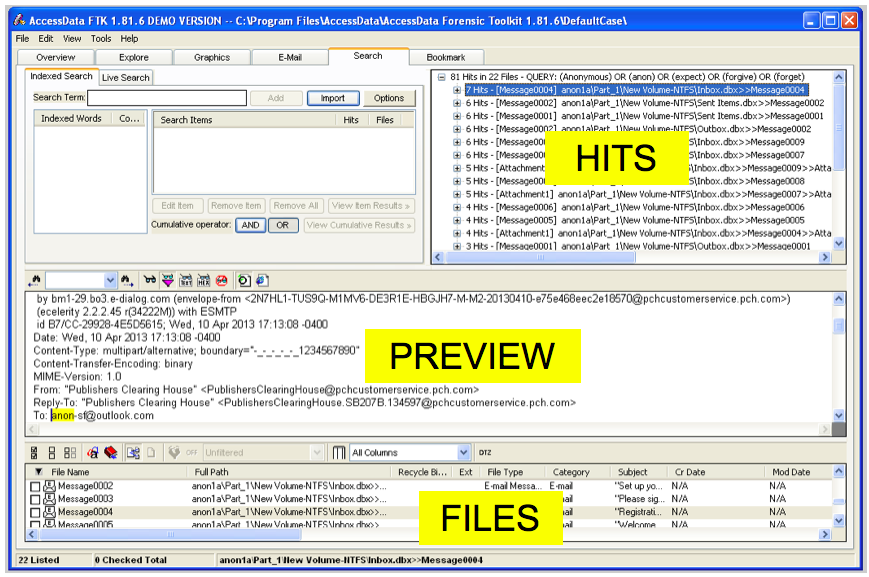Viewport: 869px width, 577px height.
Task: Click the red disable viewer icon
Action: point(222,280)
